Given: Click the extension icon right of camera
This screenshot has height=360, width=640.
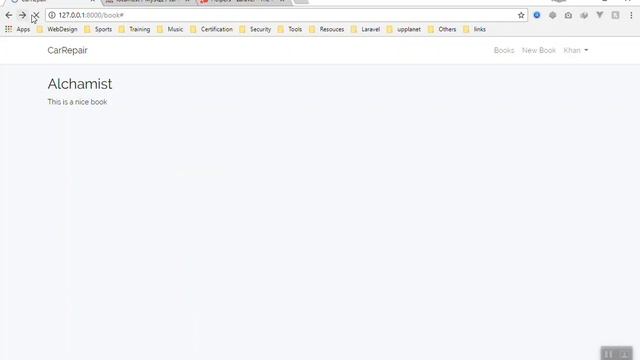Looking at the screenshot, I should pyautogui.click(x=584, y=15).
